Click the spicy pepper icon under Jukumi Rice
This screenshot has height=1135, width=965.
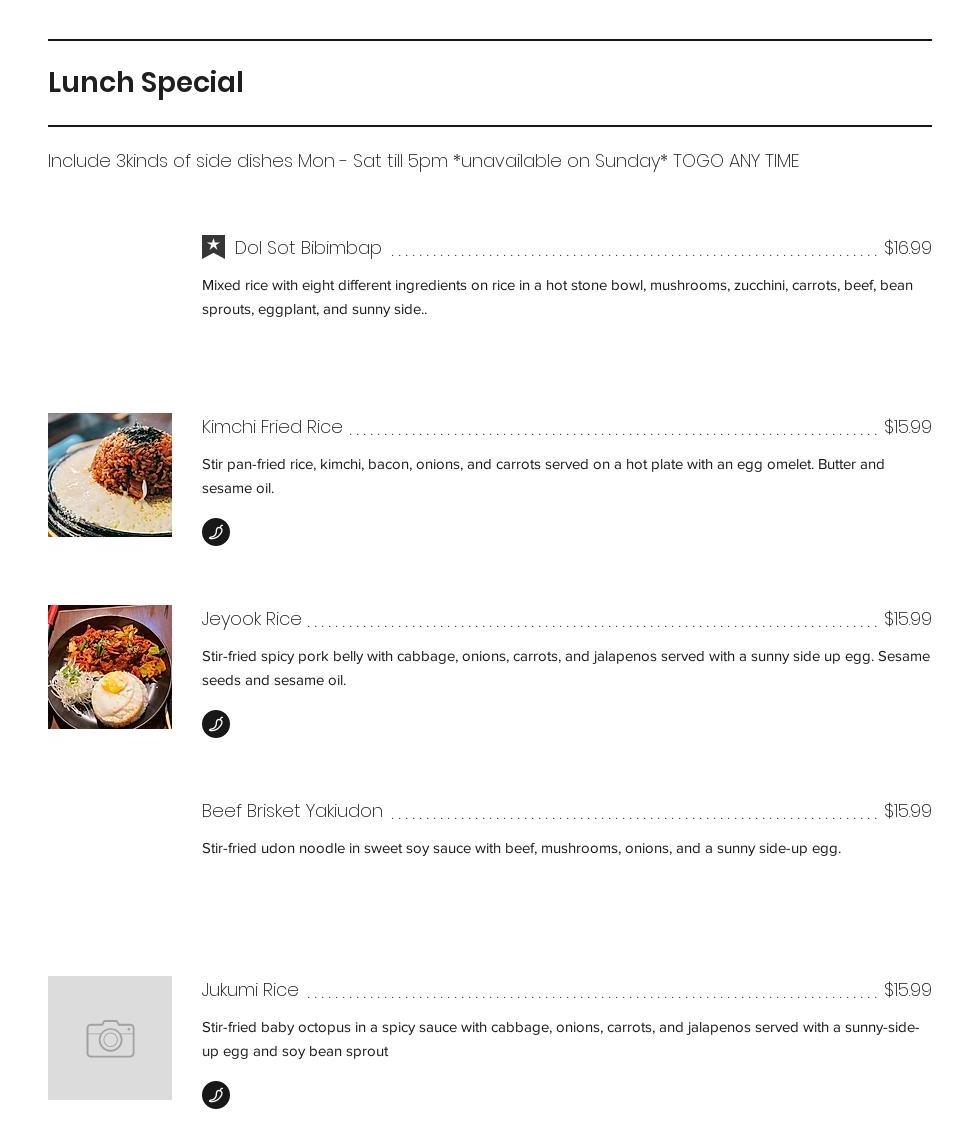pyautogui.click(x=216, y=1094)
